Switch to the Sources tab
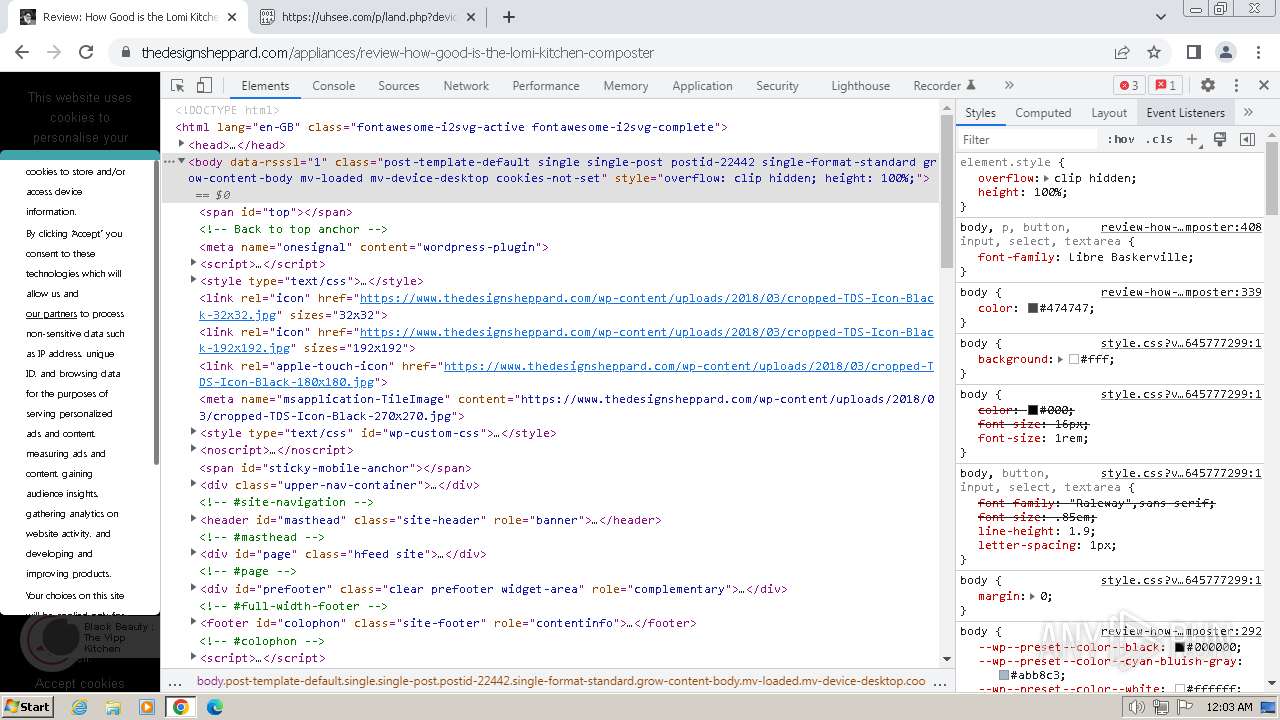 point(399,86)
